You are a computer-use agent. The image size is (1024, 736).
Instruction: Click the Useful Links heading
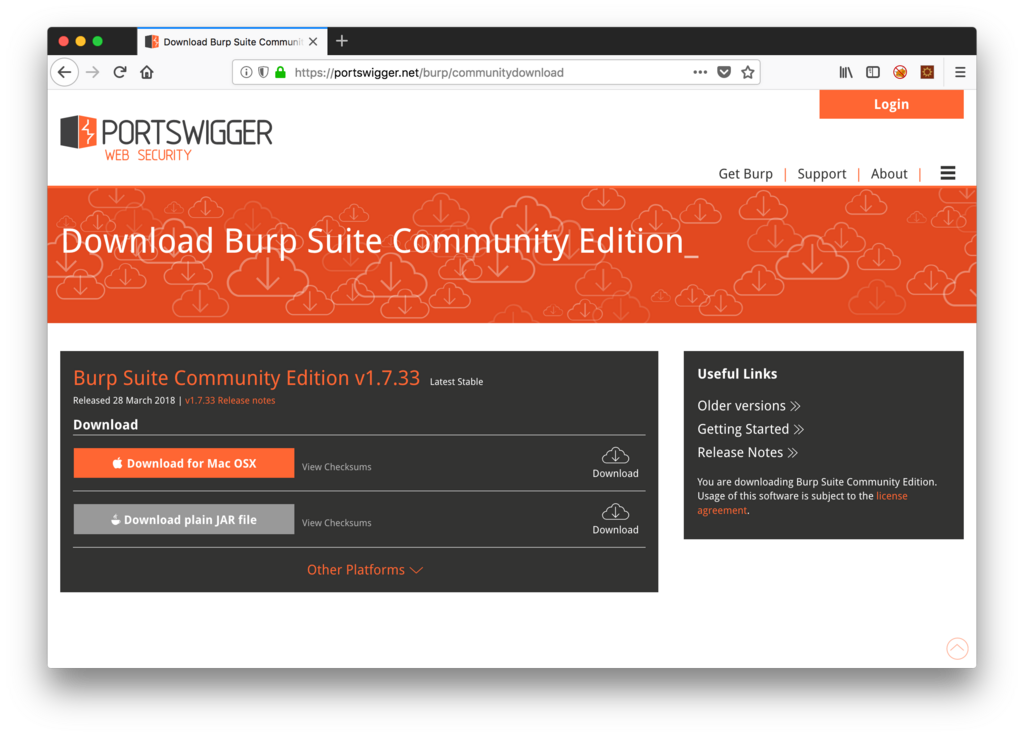point(737,374)
